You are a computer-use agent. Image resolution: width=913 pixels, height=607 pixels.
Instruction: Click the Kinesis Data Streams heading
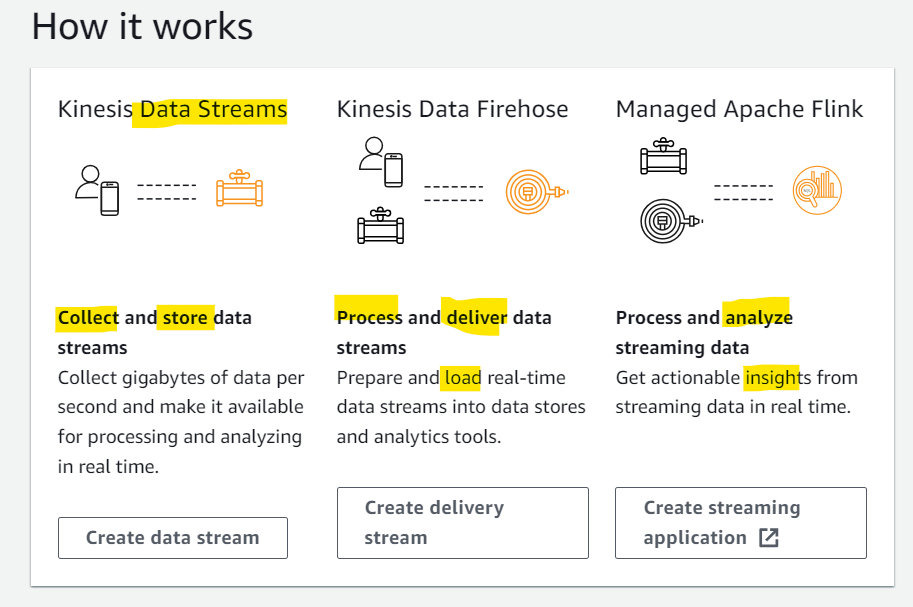click(x=172, y=109)
